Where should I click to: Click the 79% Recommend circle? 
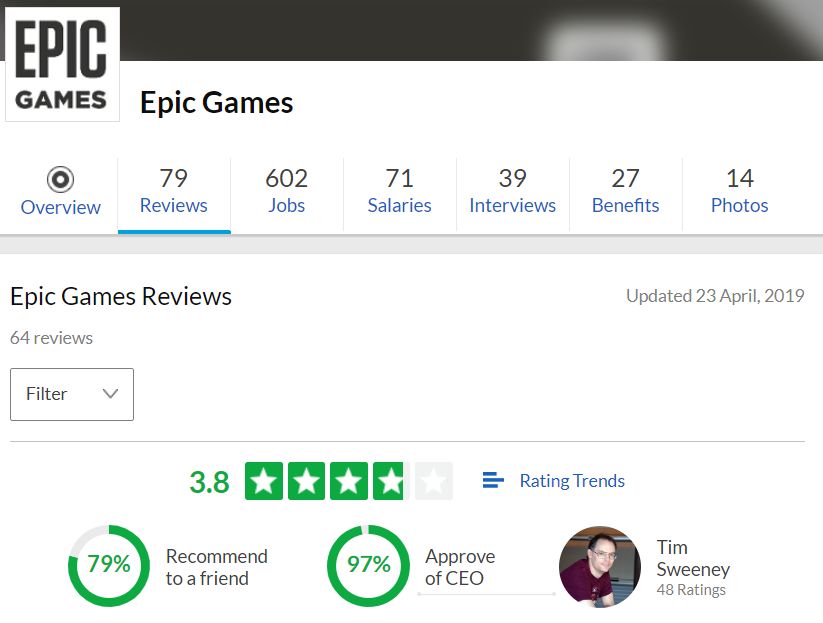[x=109, y=566]
